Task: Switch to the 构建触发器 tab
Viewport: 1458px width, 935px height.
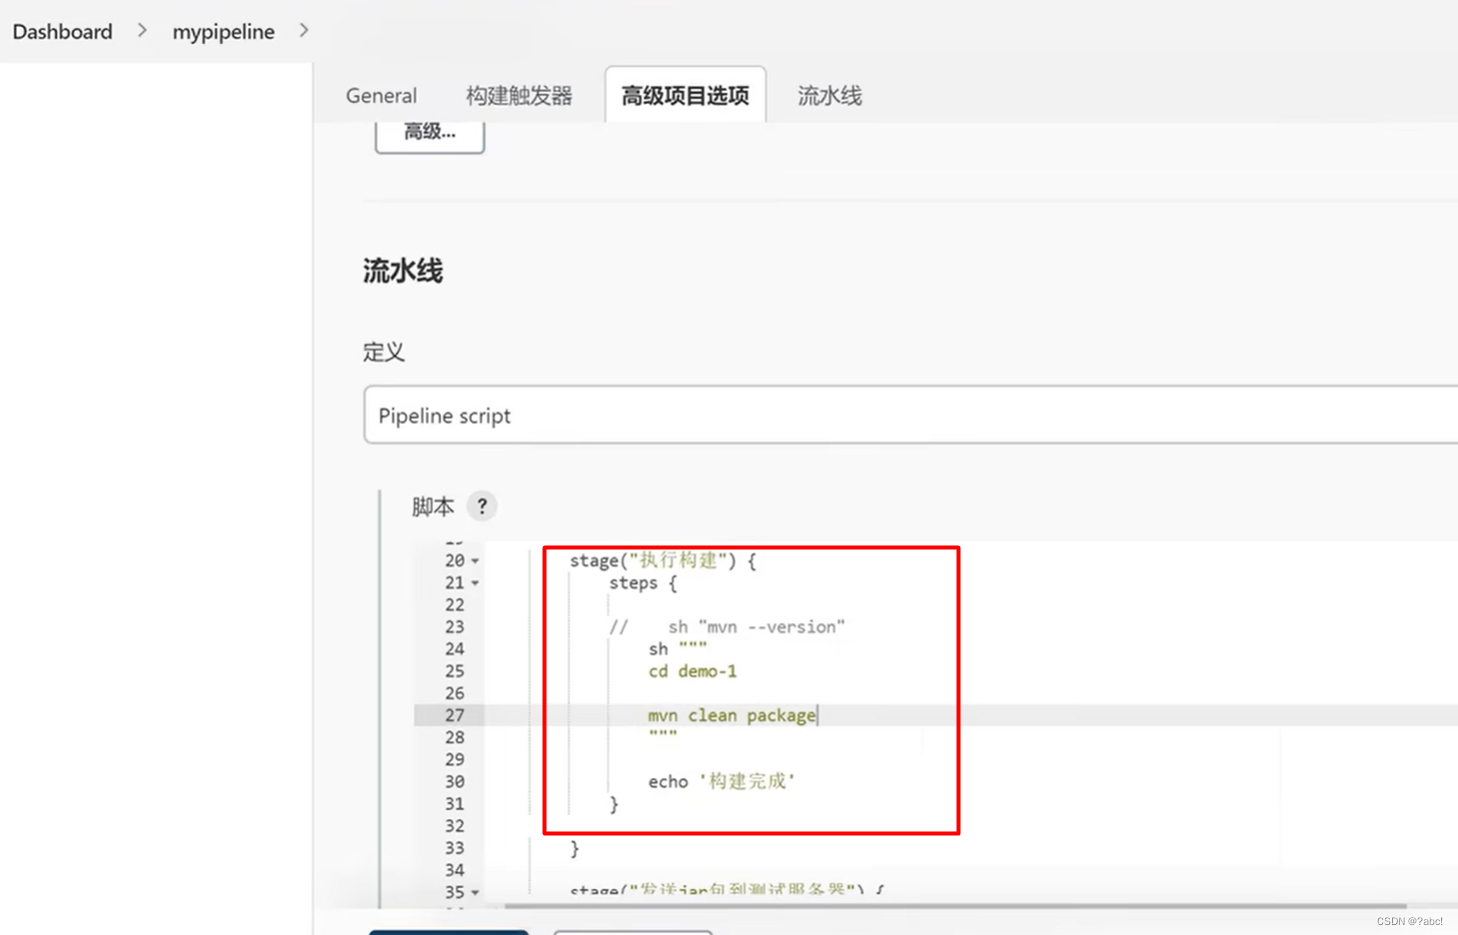Action: 519,96
